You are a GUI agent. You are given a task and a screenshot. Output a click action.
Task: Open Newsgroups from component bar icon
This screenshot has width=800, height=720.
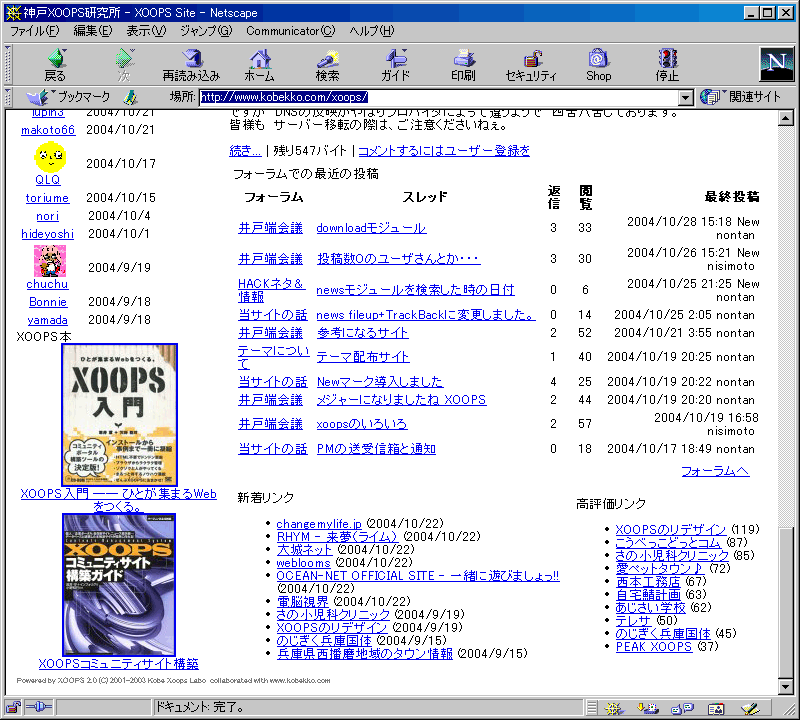[682, 708]
